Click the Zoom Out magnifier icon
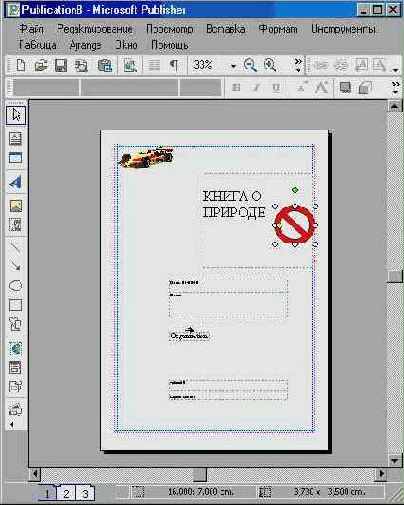This screenshot has width=404, height=505. pos(250,65)
